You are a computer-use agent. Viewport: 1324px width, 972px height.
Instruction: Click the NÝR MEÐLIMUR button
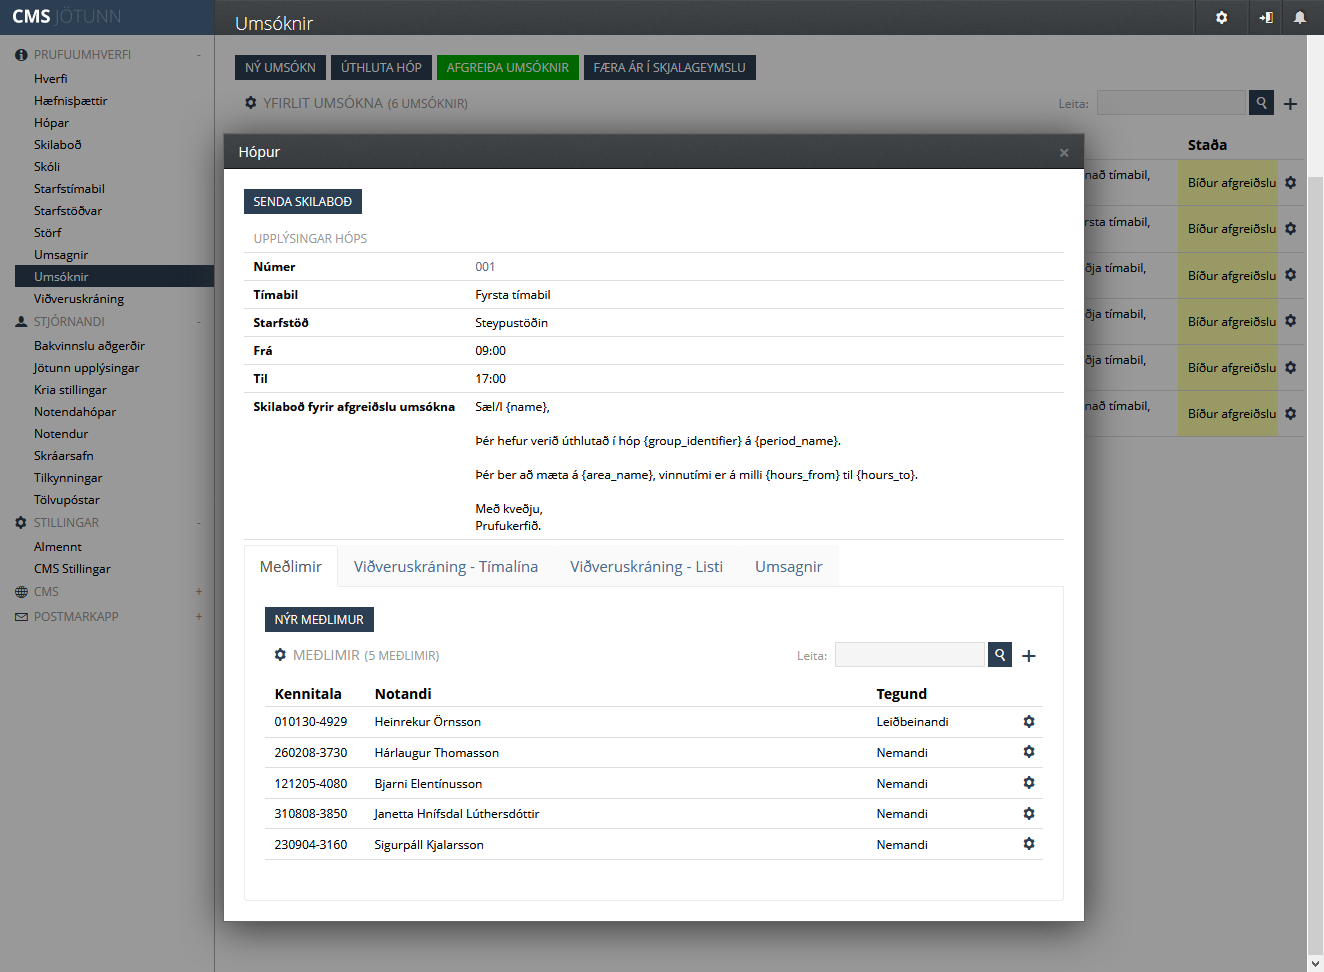[x=319, y=620]
